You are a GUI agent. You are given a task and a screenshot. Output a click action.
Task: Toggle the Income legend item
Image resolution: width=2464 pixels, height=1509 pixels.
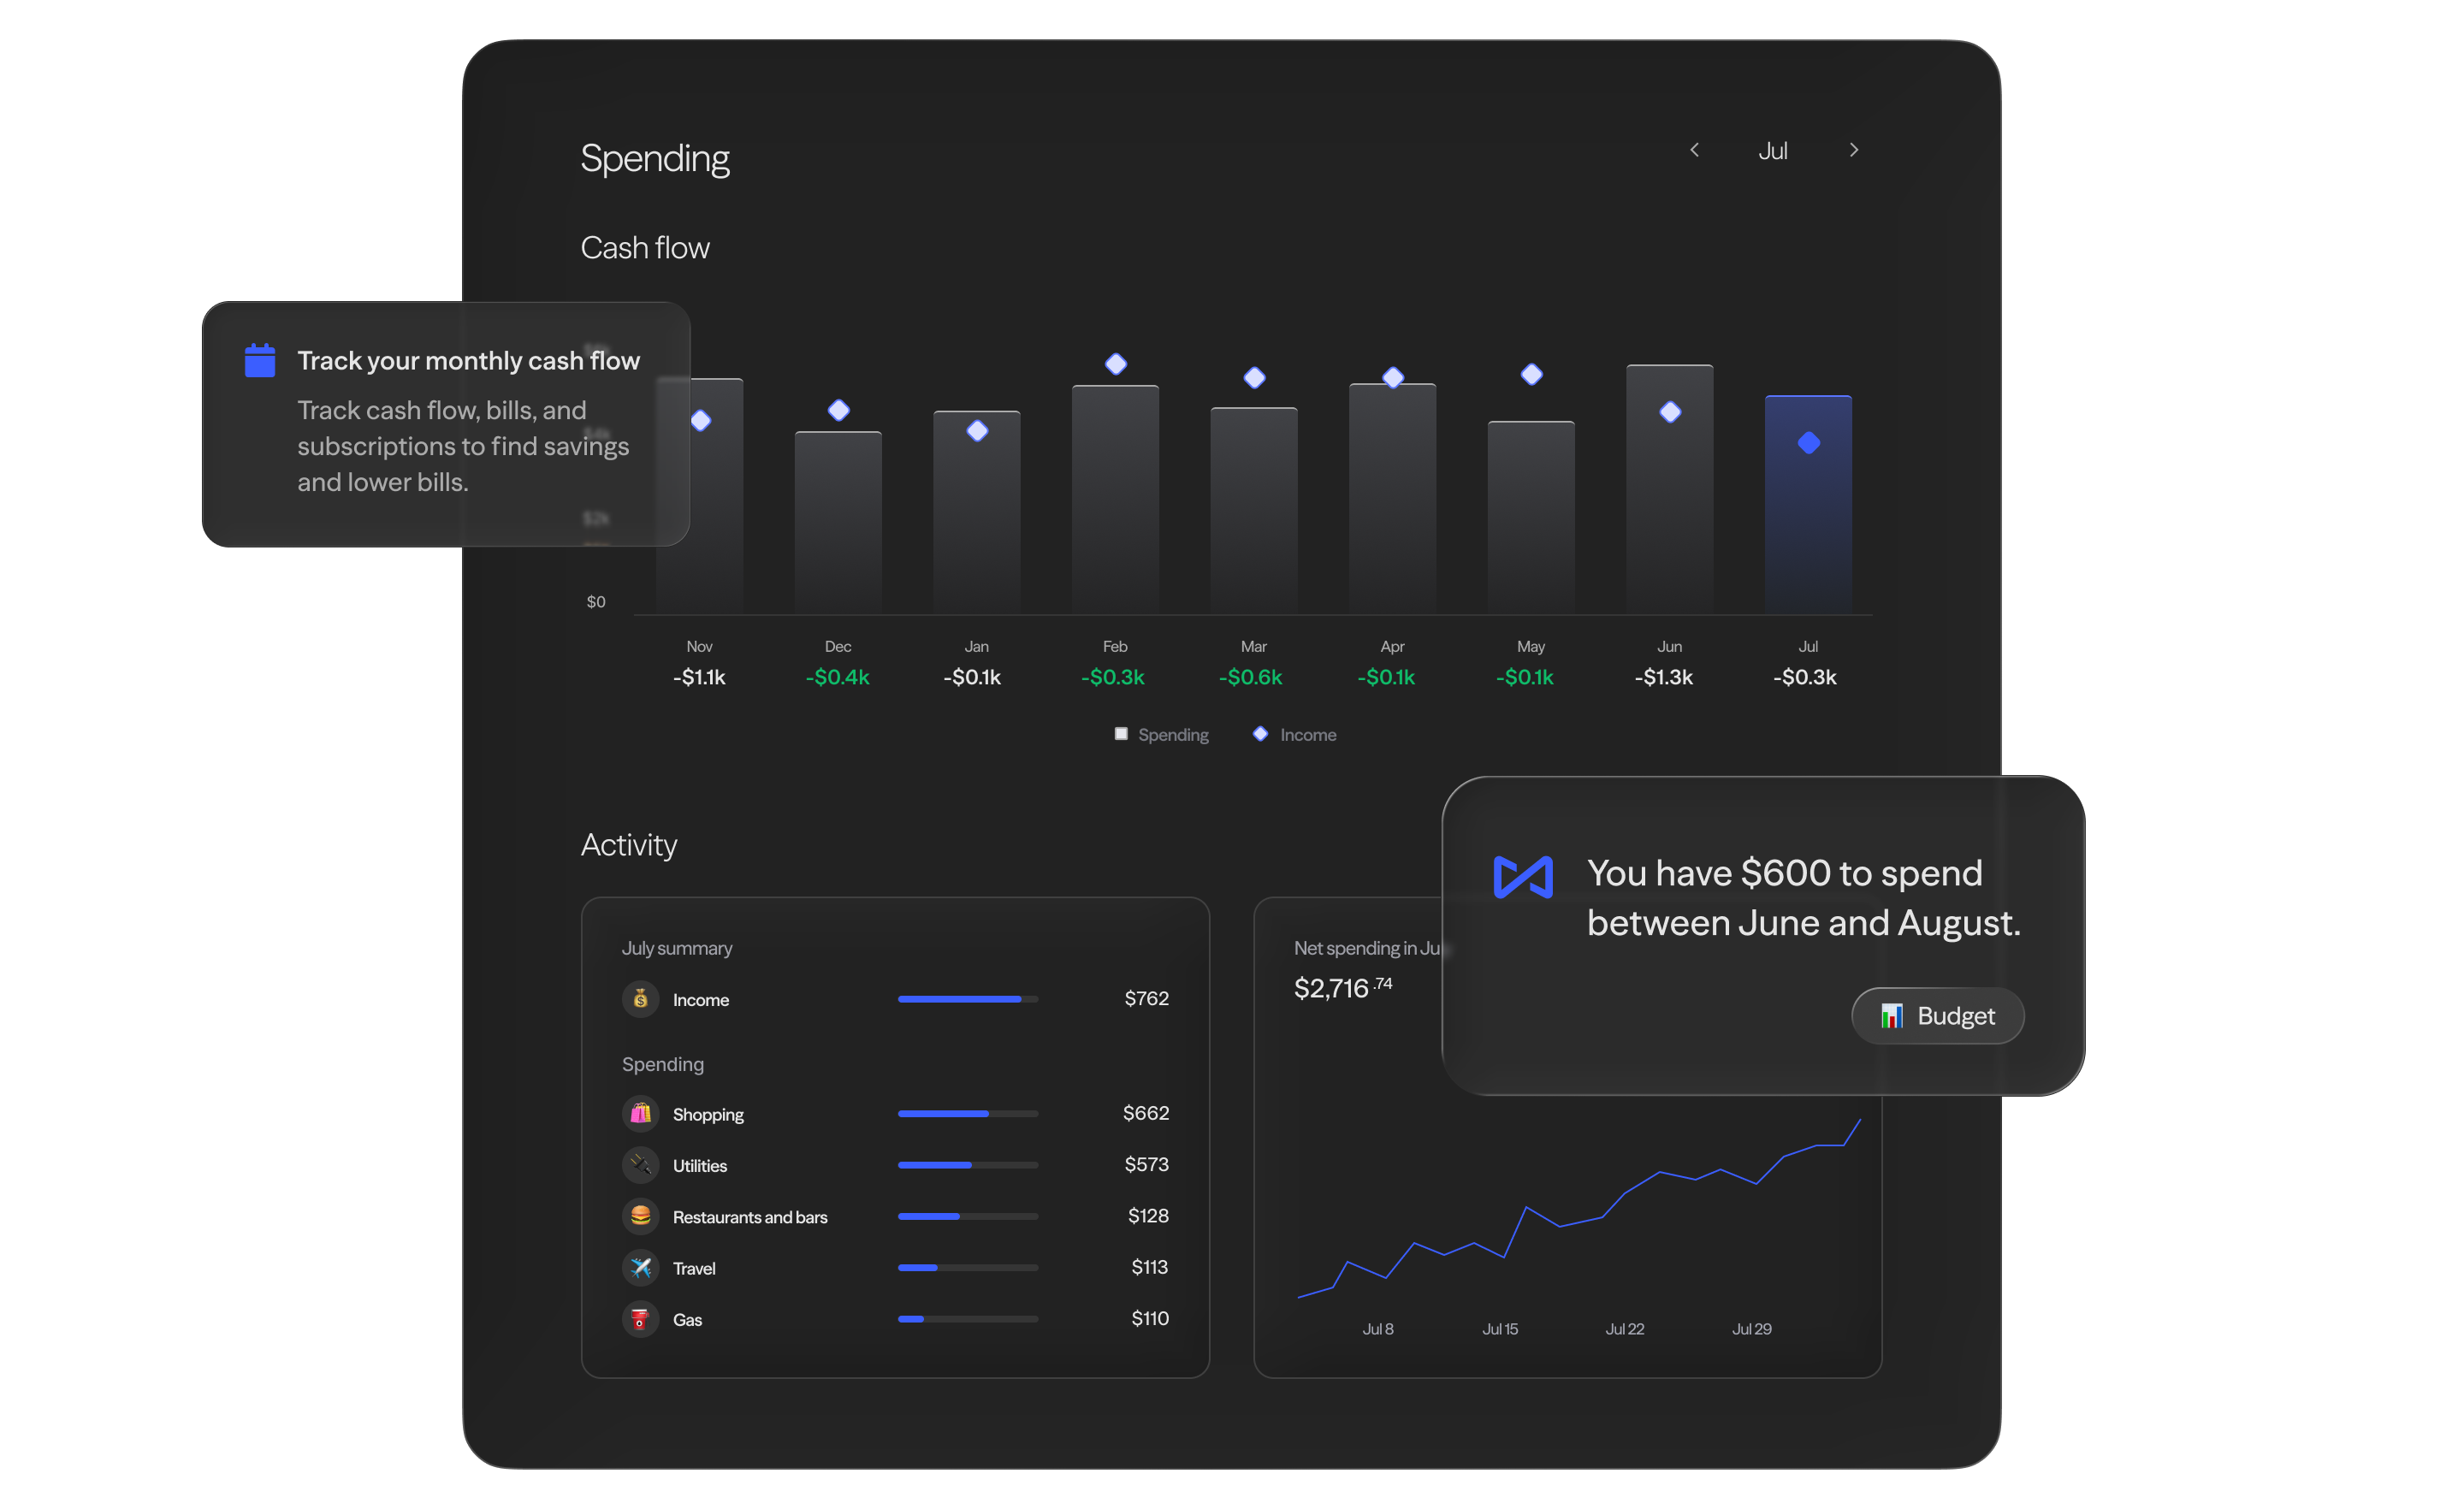1295,735
